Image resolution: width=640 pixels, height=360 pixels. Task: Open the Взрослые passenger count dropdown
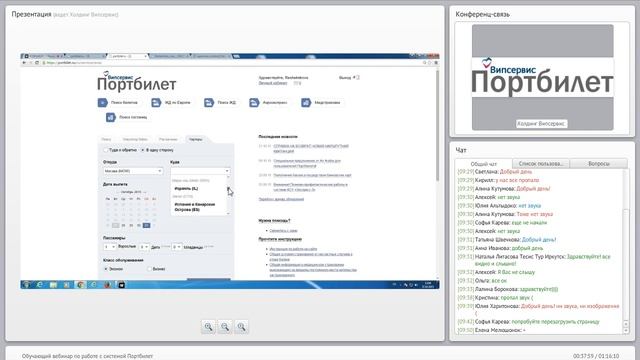tap(110, 247)
